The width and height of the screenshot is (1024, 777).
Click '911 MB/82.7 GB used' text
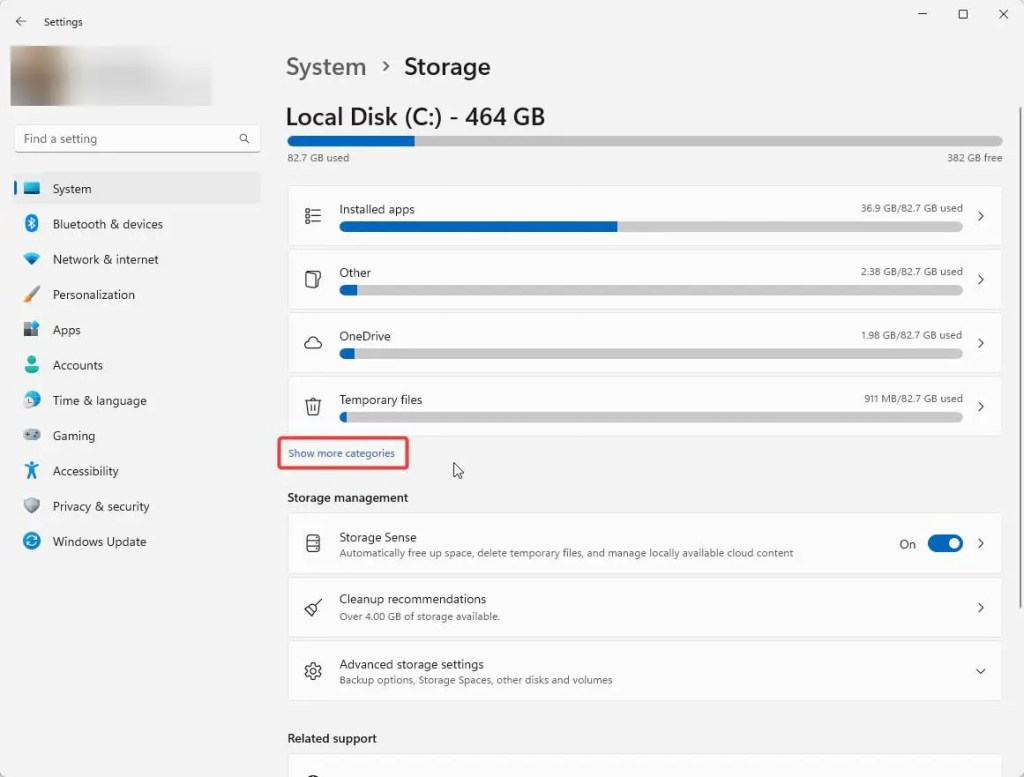coord(913,398)
